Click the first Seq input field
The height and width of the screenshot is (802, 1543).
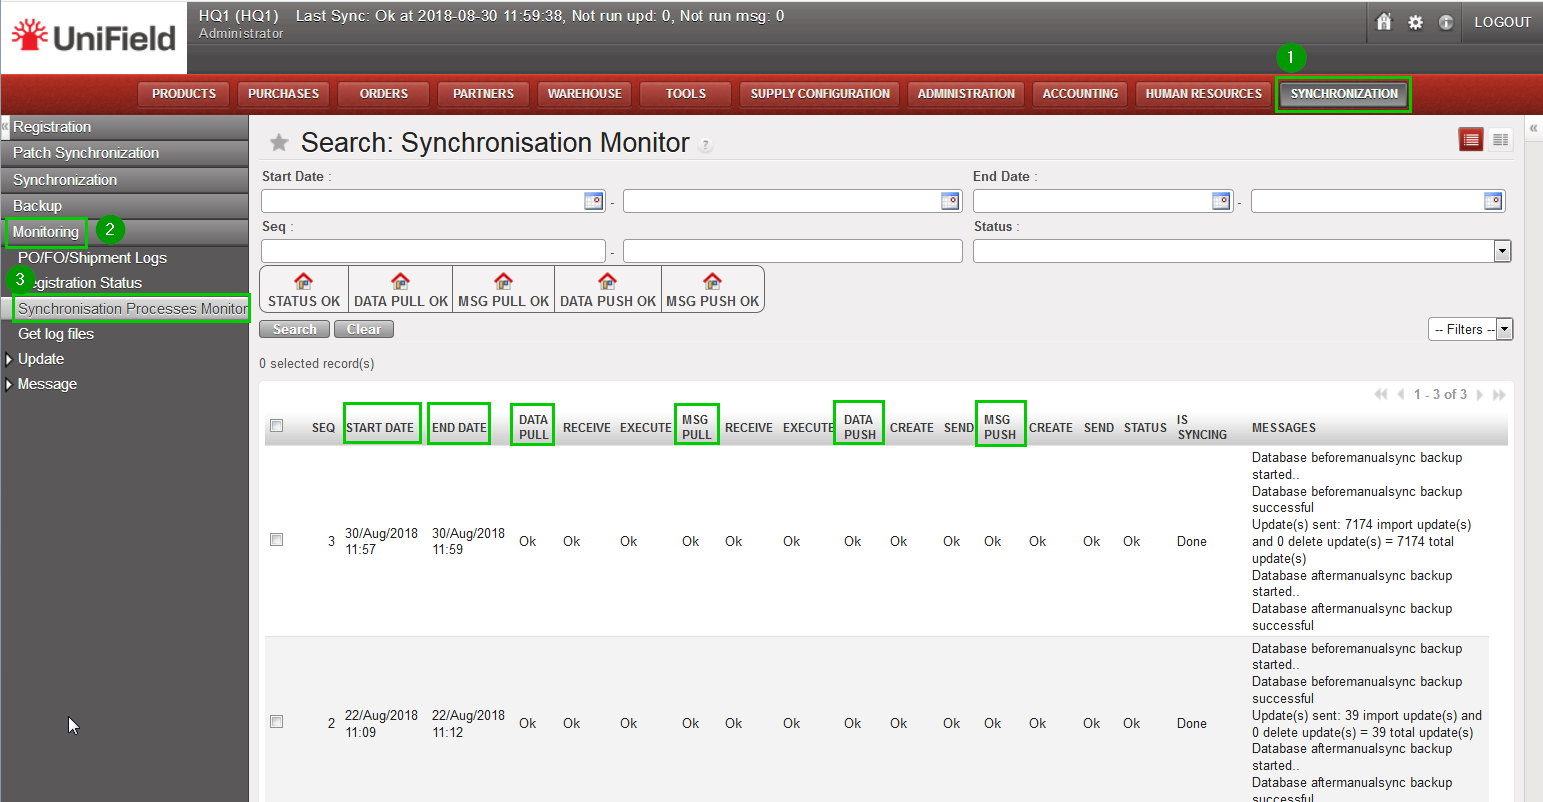pos(433,251)
